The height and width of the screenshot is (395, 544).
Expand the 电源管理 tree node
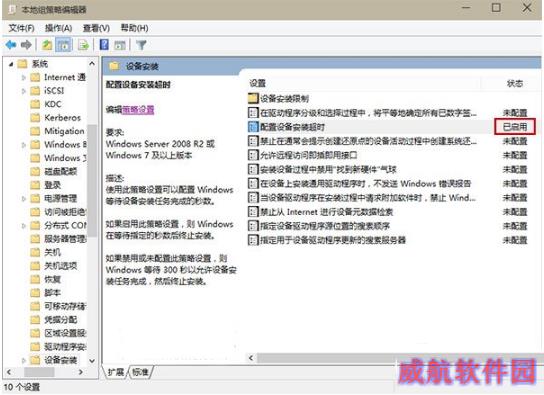coord(24,199)
